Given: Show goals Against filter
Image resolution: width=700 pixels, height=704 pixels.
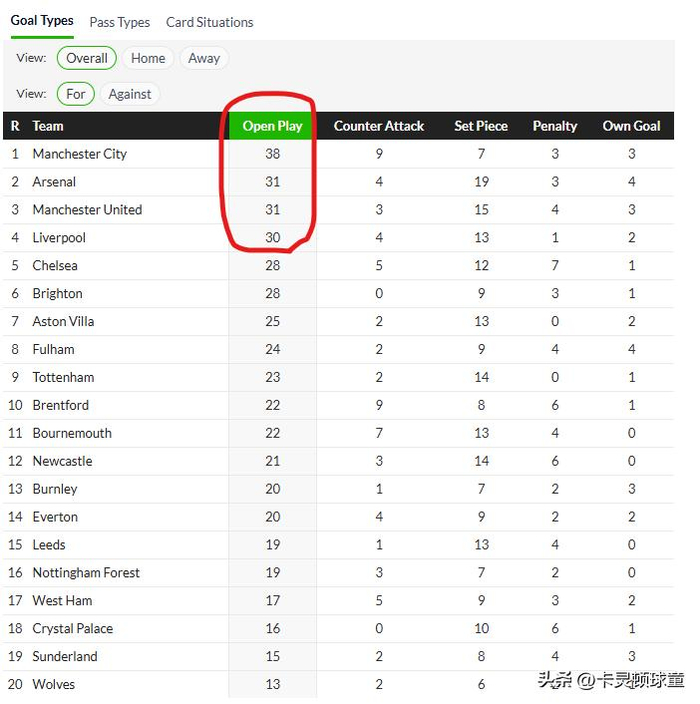Looking at the screenshot, I should pos(130,94).
